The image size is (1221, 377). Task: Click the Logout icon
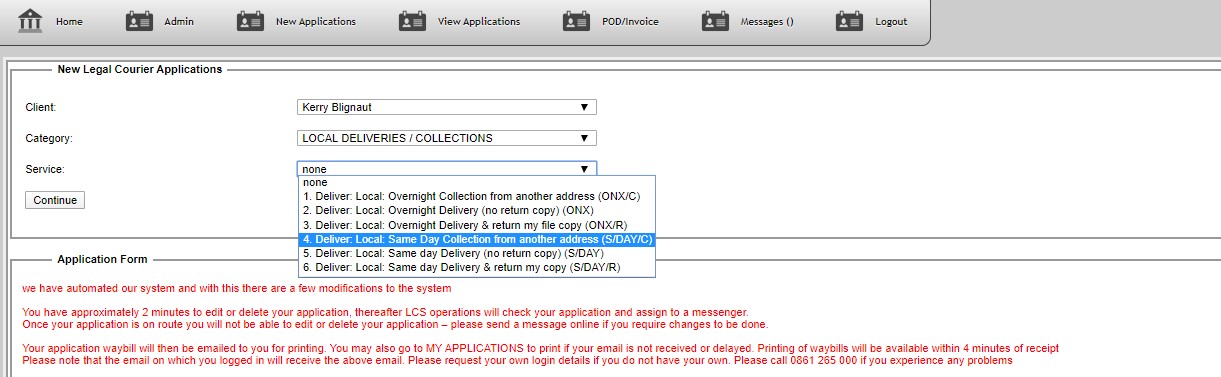849,21
